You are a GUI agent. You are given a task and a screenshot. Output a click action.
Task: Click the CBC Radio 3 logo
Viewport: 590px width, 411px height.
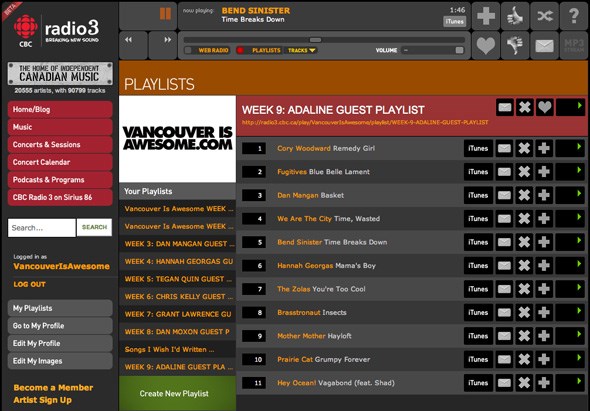[x=56, y=31]
